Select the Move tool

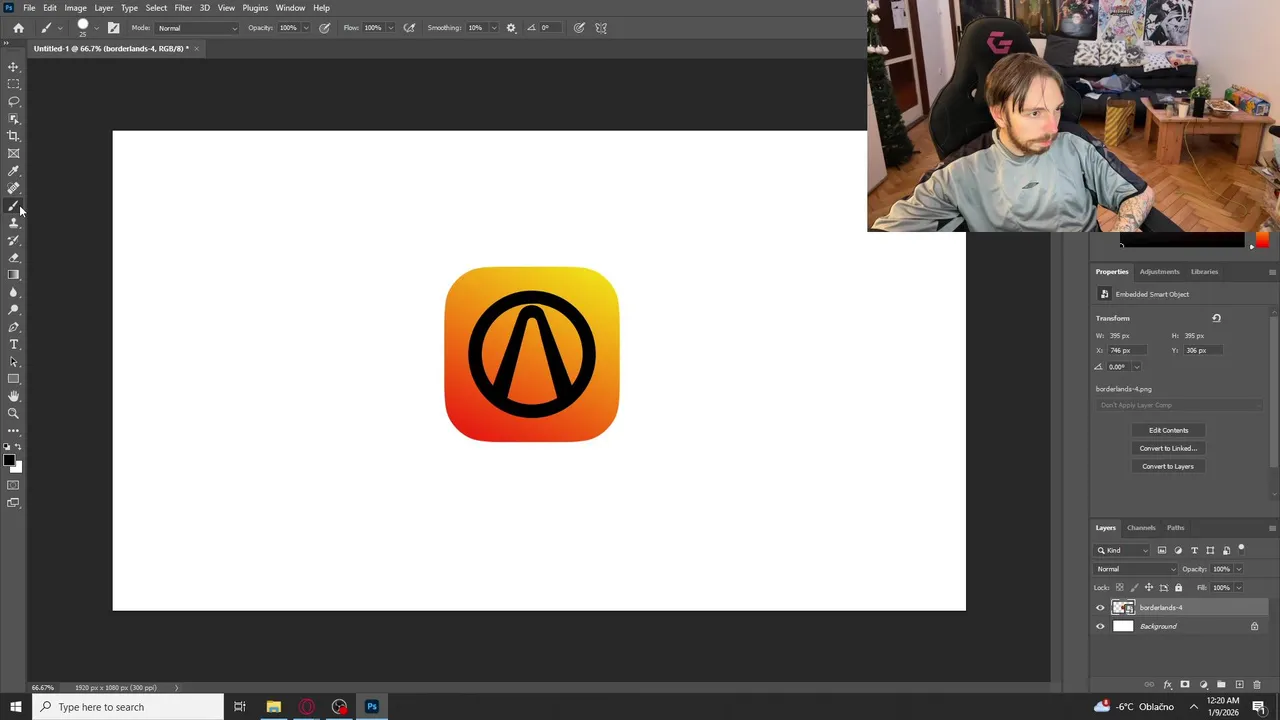coord(14,67)
